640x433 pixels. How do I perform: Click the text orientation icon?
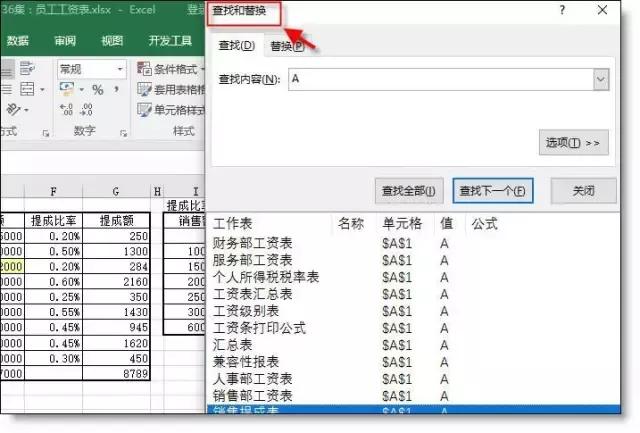(13, 110)
